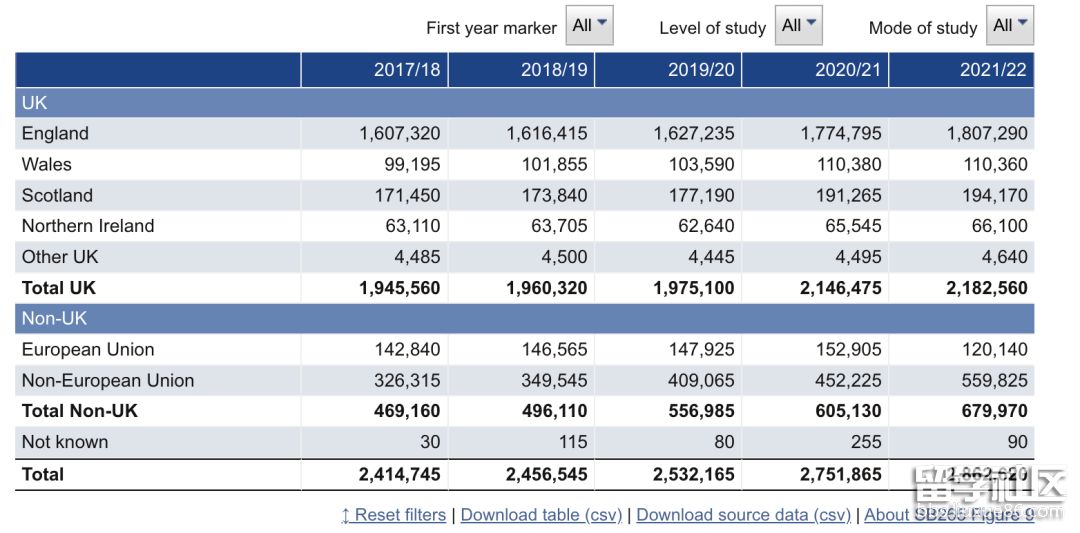Click the Total Non-UK row label
The width and height of the screenshot is (1080, 533).
[x=80, y=411]
